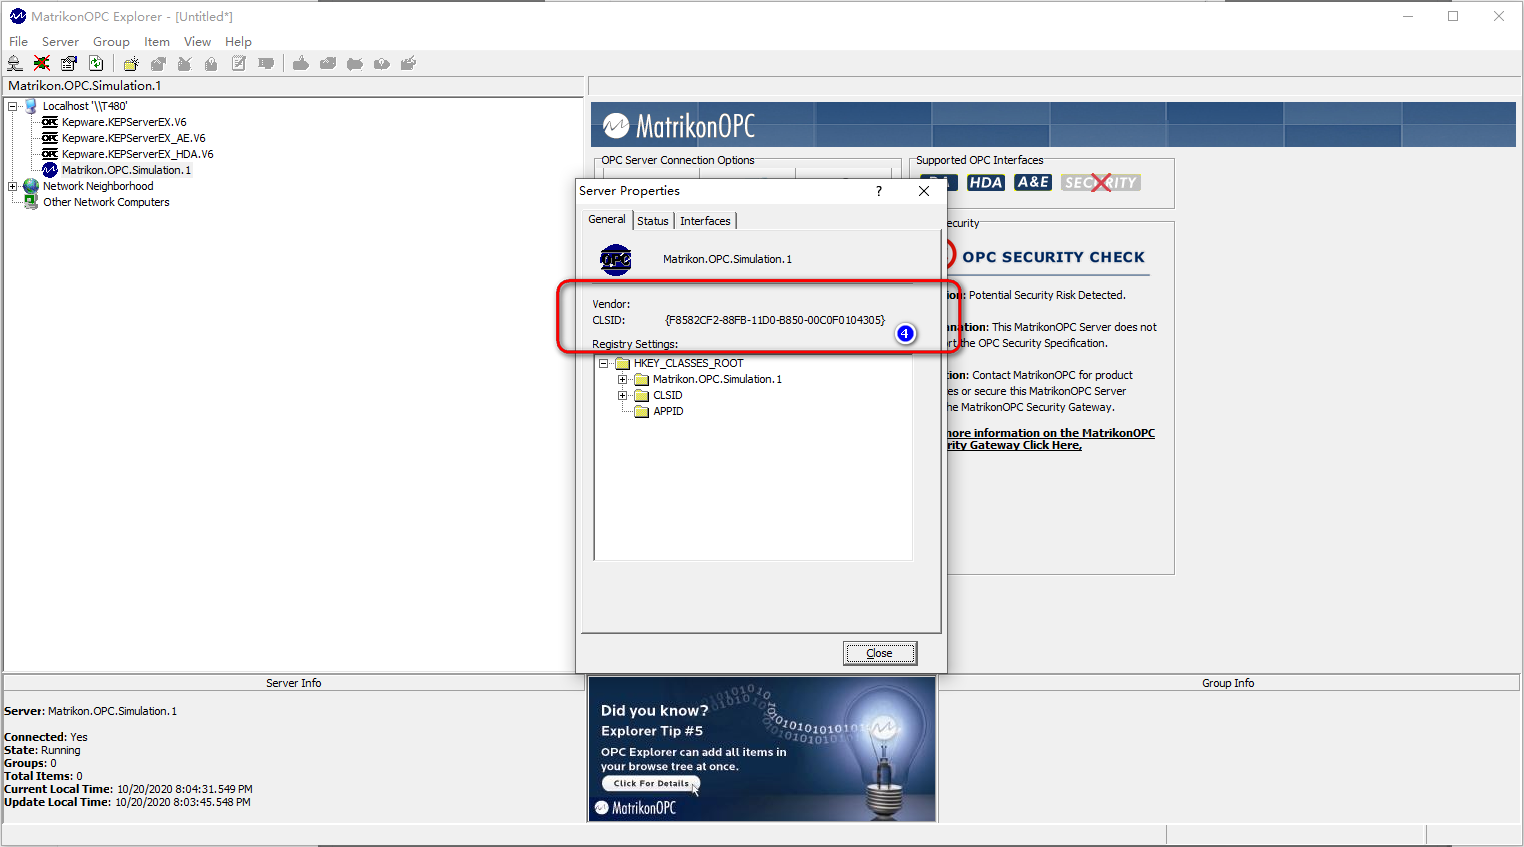1524x847 pixels.
Task: Click the HDA interface badge
Action: click(x=985, y=183)
